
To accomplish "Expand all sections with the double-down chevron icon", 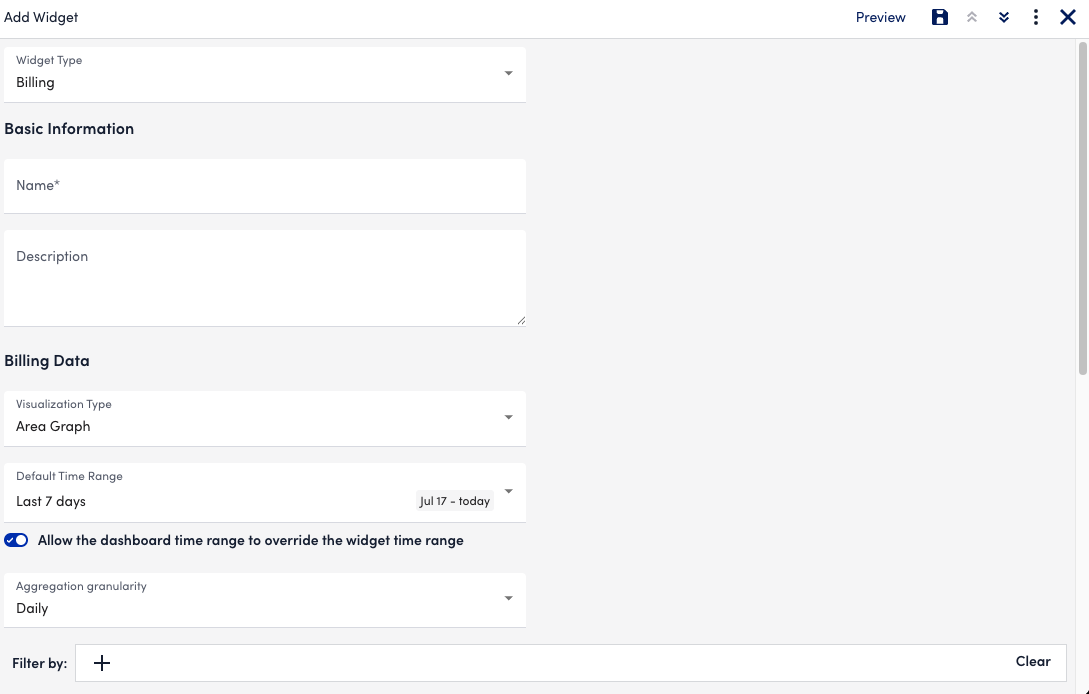I will click(1003, 17).
